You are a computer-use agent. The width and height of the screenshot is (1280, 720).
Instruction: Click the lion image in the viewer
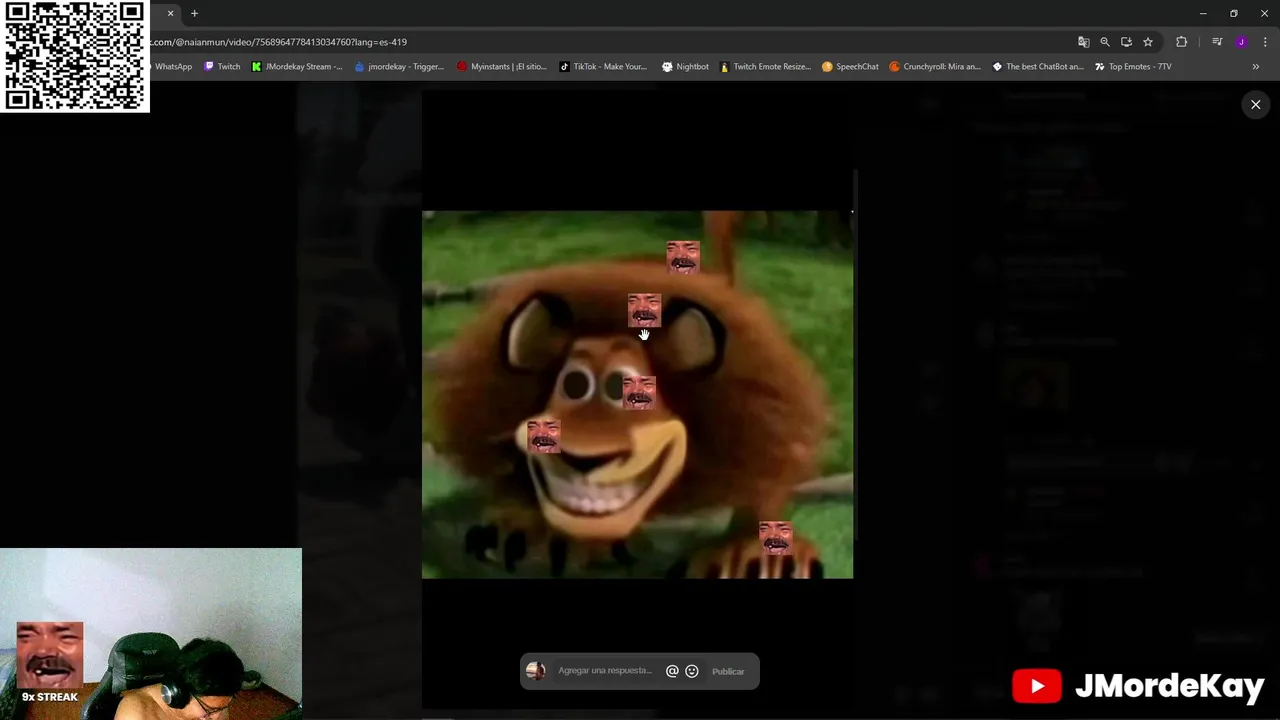click(637, 394)
